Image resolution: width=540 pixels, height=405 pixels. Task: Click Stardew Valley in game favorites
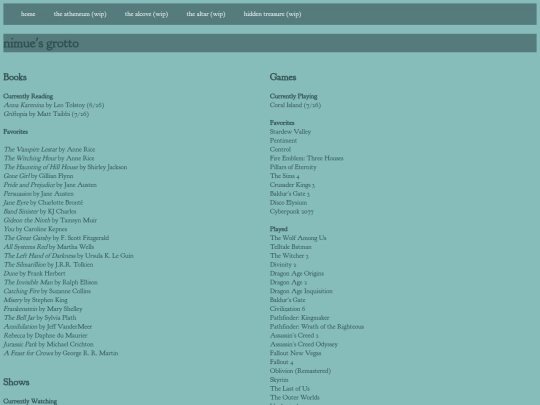[x=290, y=132]
